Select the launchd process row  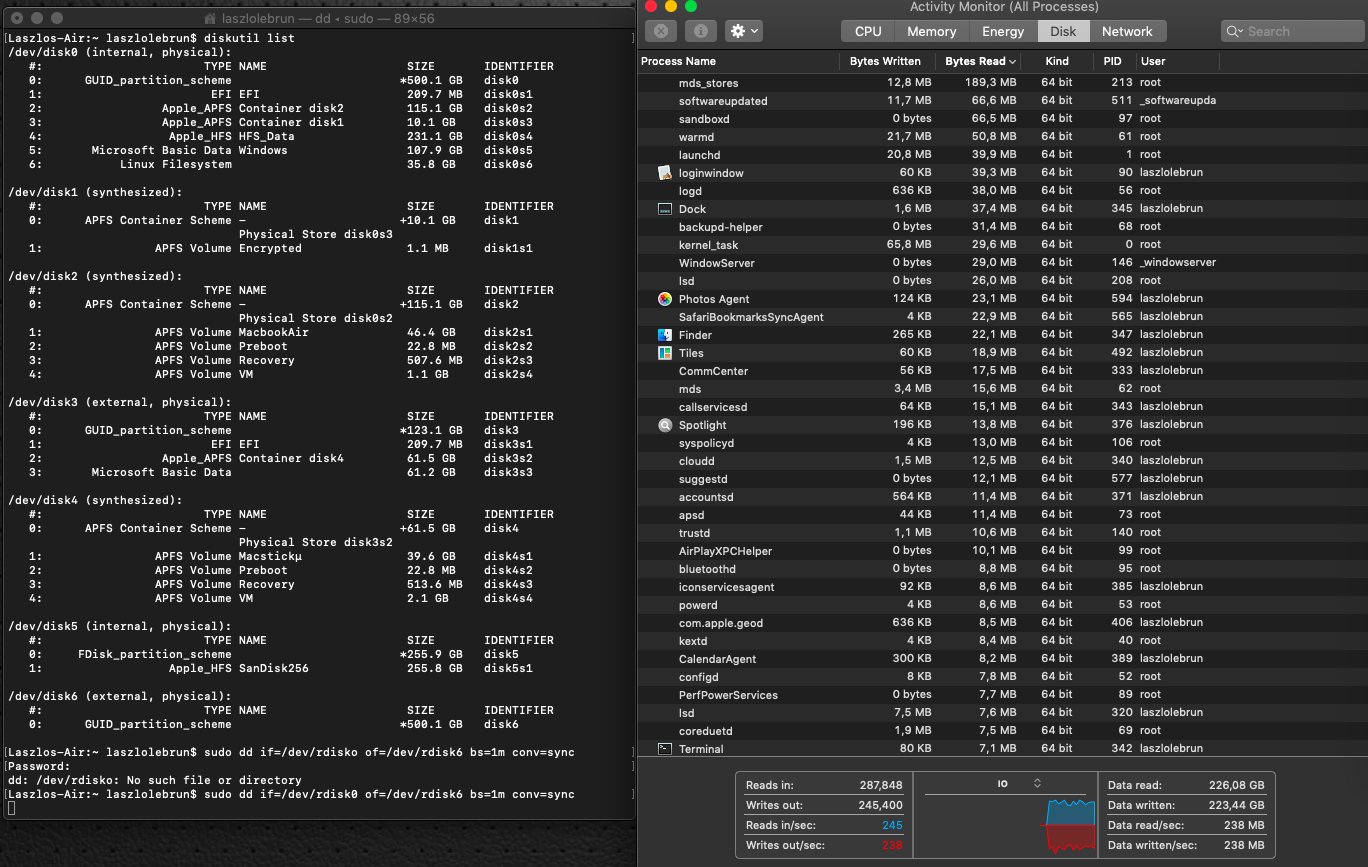coord(1003,155)
